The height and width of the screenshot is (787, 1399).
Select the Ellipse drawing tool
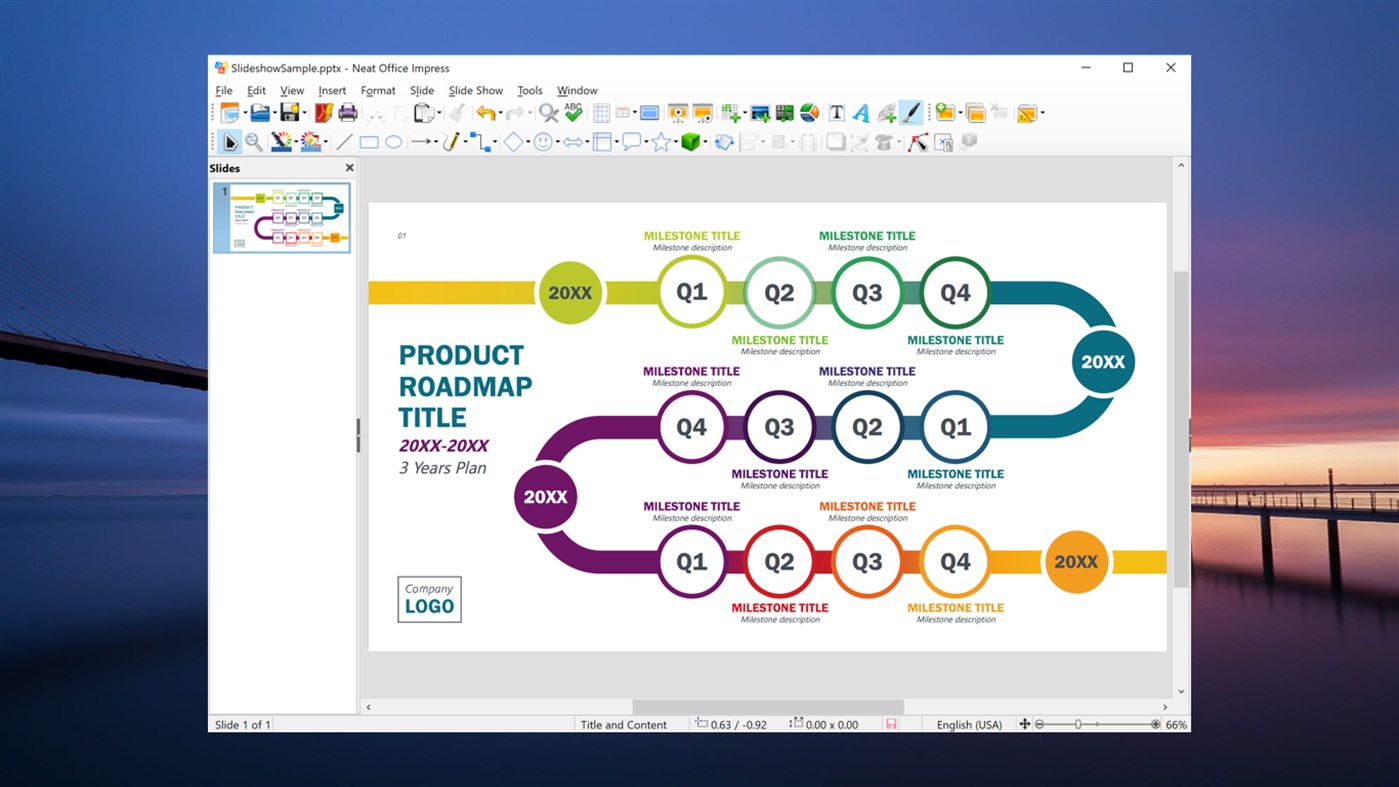(x=394, y=141)
